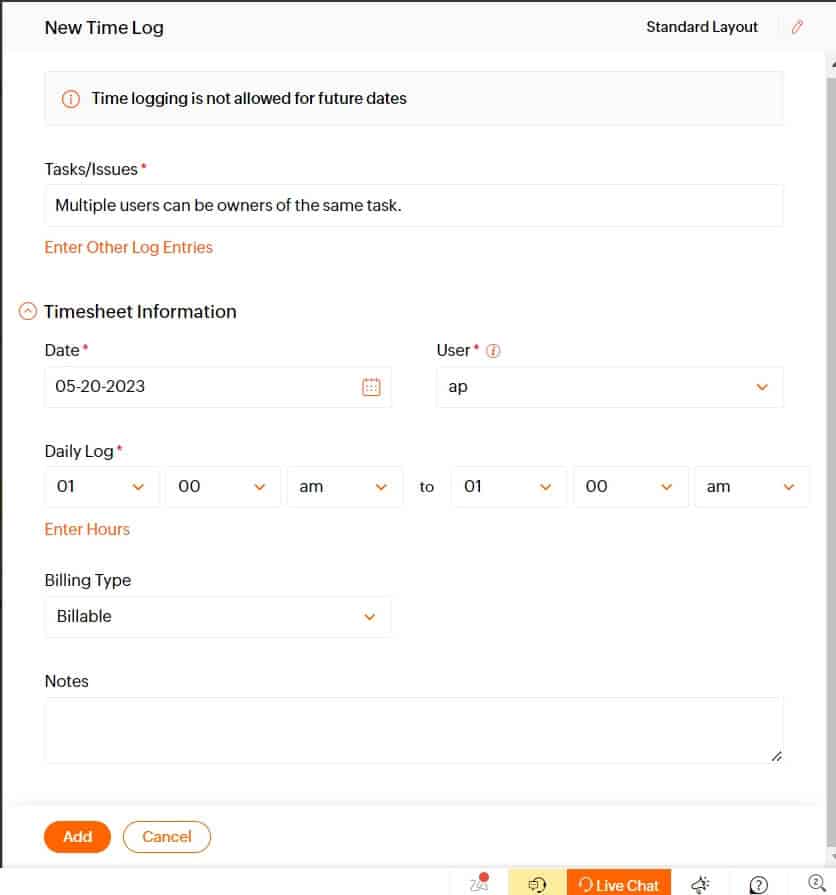
Task: Open the announcements megaphone icon
Action: [700, 884]
